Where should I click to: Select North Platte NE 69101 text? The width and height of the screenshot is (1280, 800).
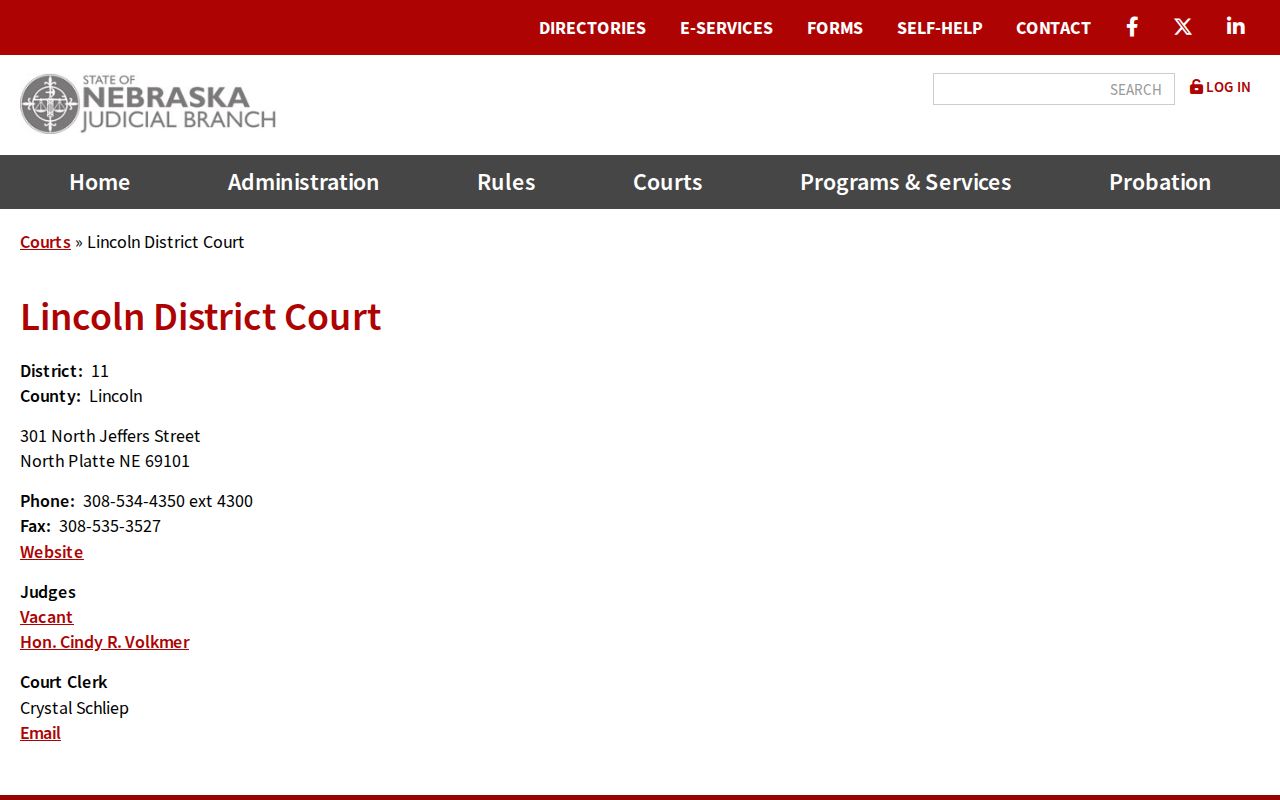click(x=105, y=461)
